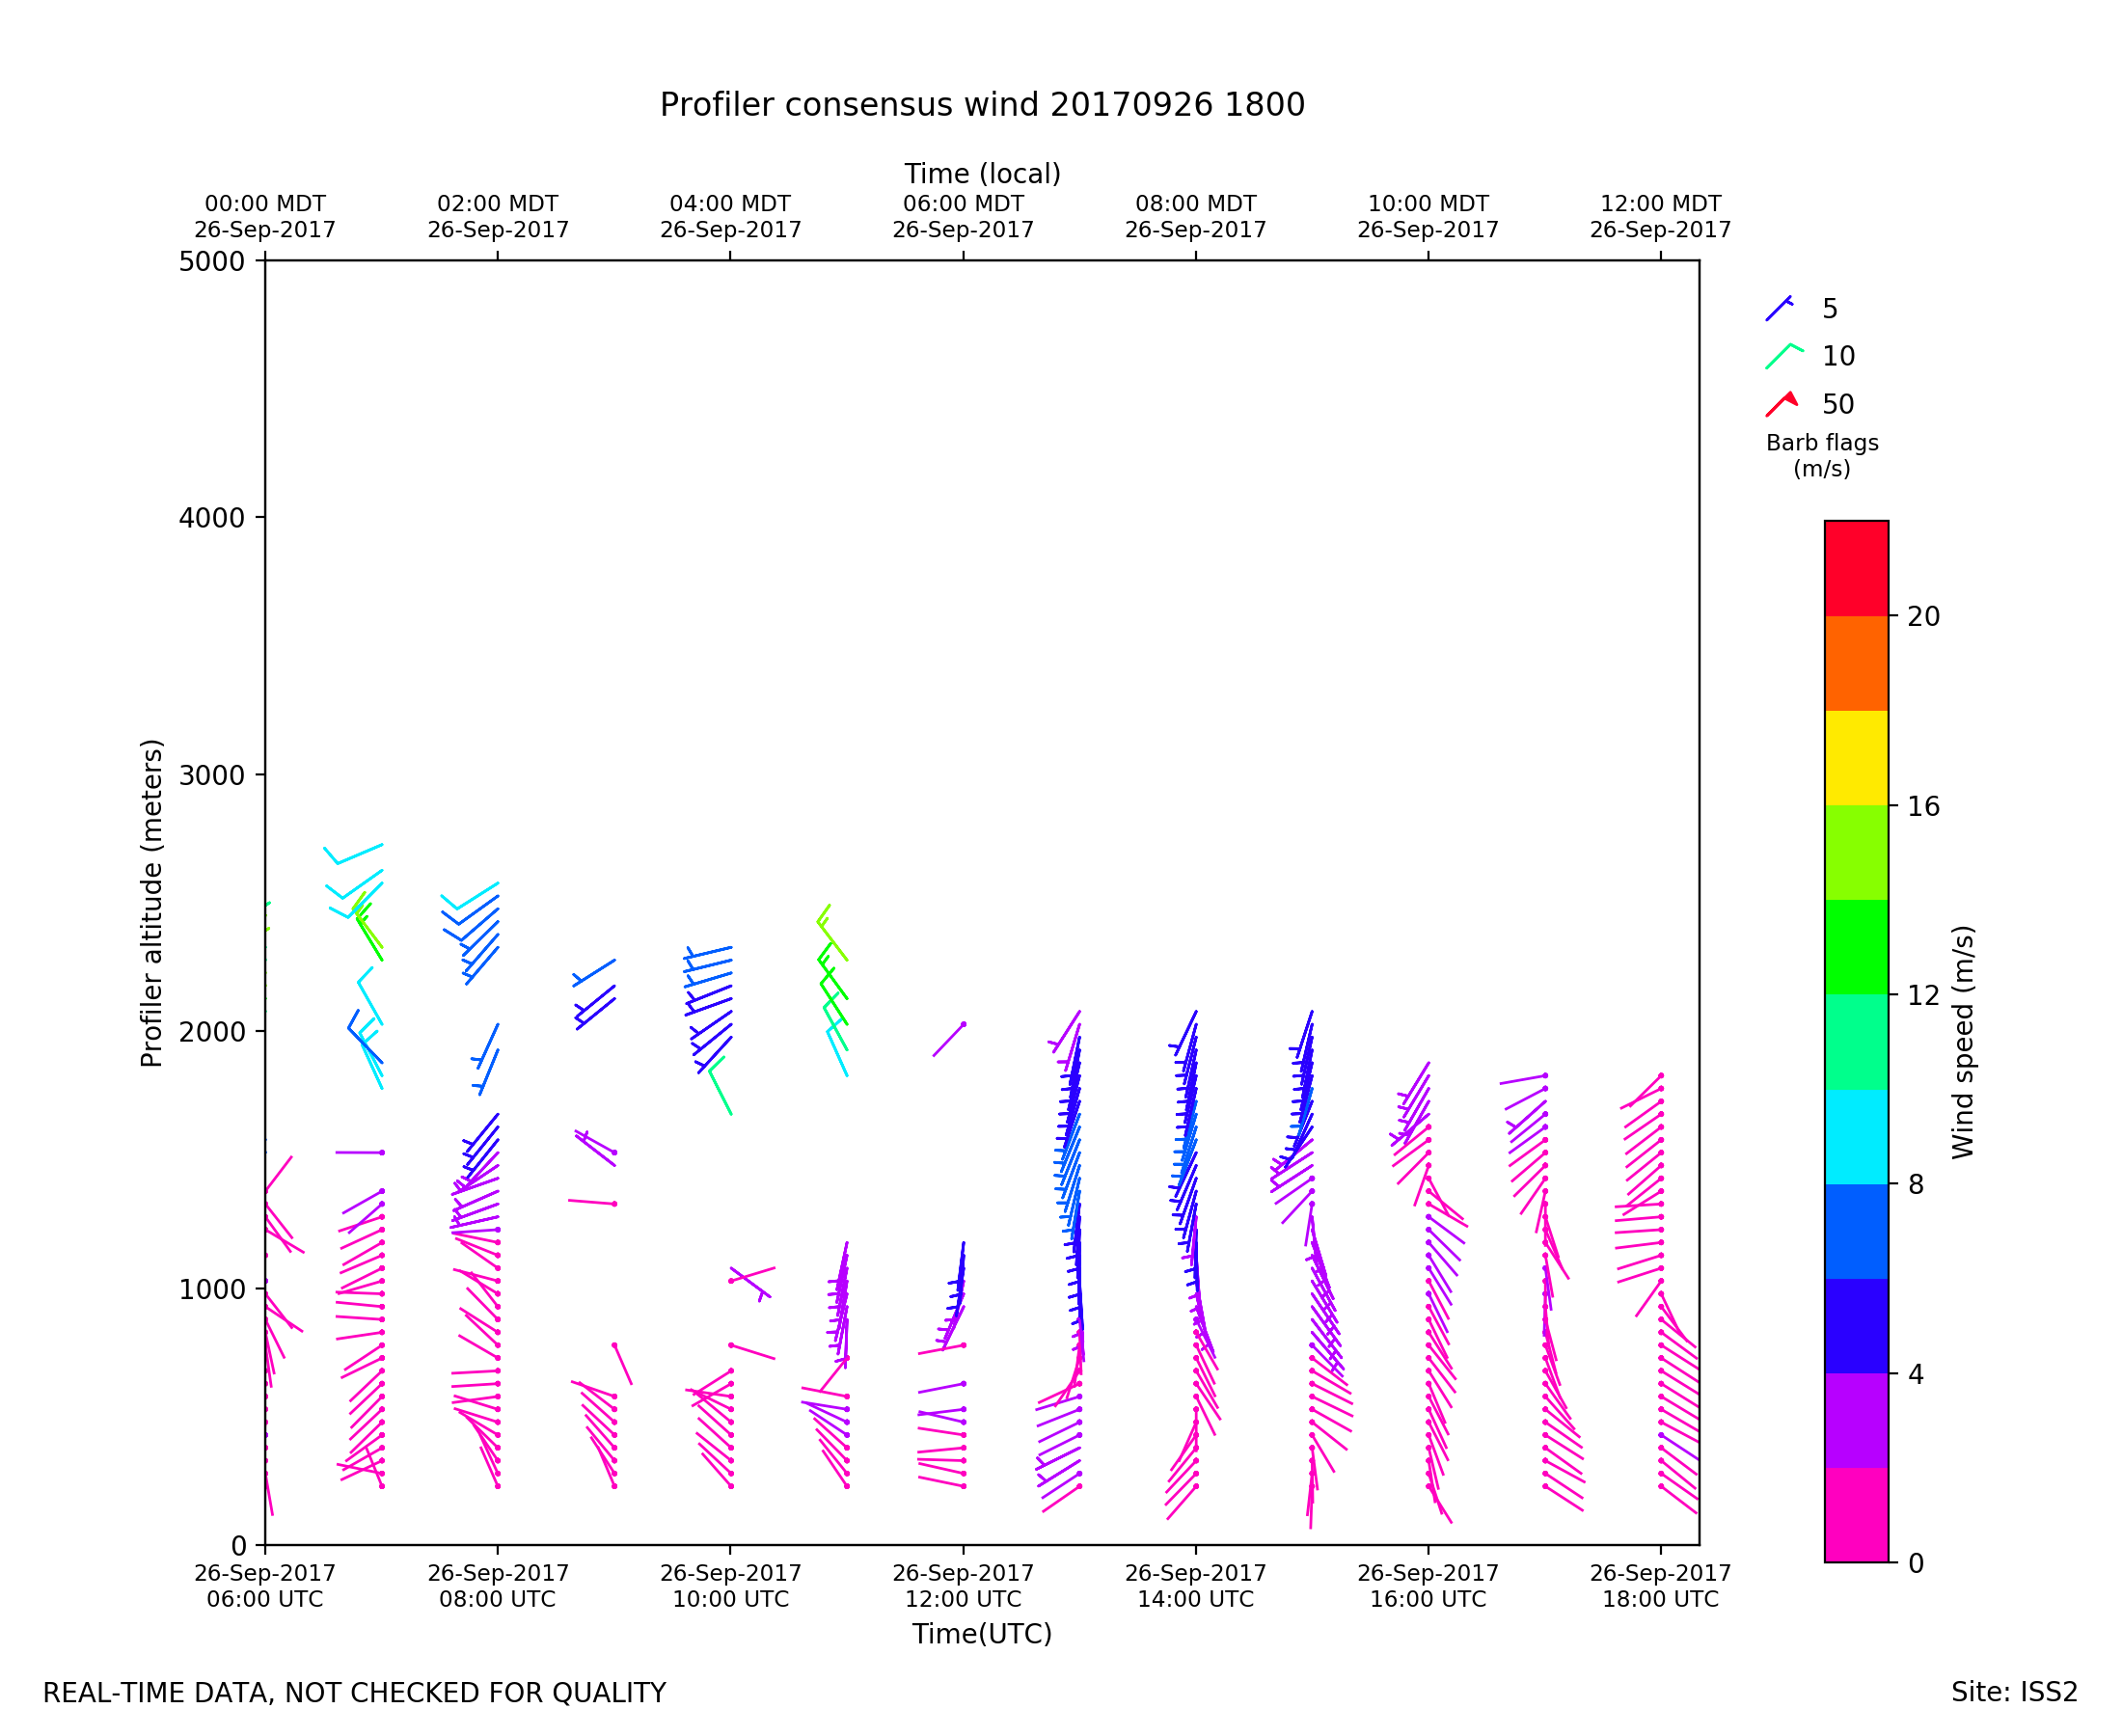Click the blue 5 m/s barb flag icon
2122x1736 pixels.
(1779, 309)
